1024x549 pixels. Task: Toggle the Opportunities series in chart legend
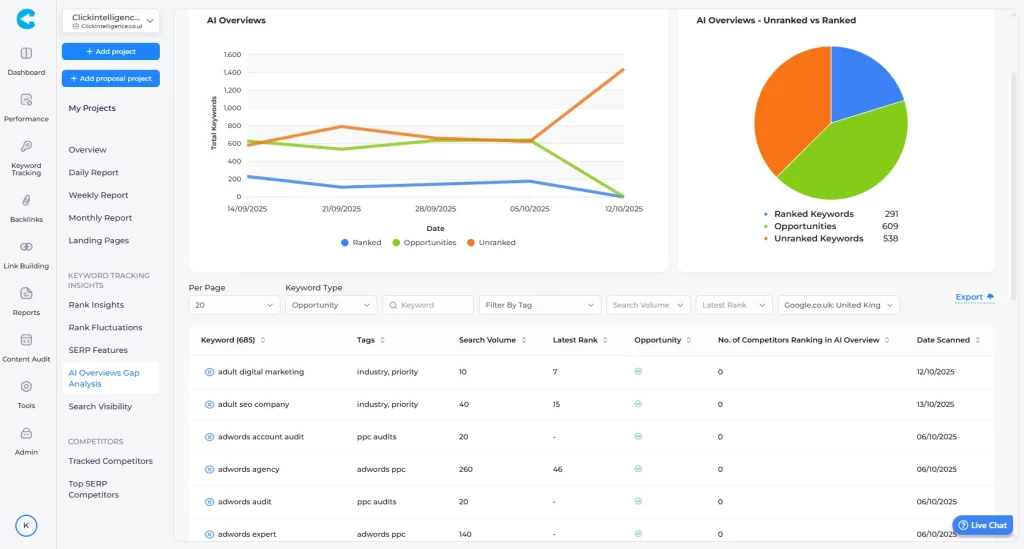423,242
